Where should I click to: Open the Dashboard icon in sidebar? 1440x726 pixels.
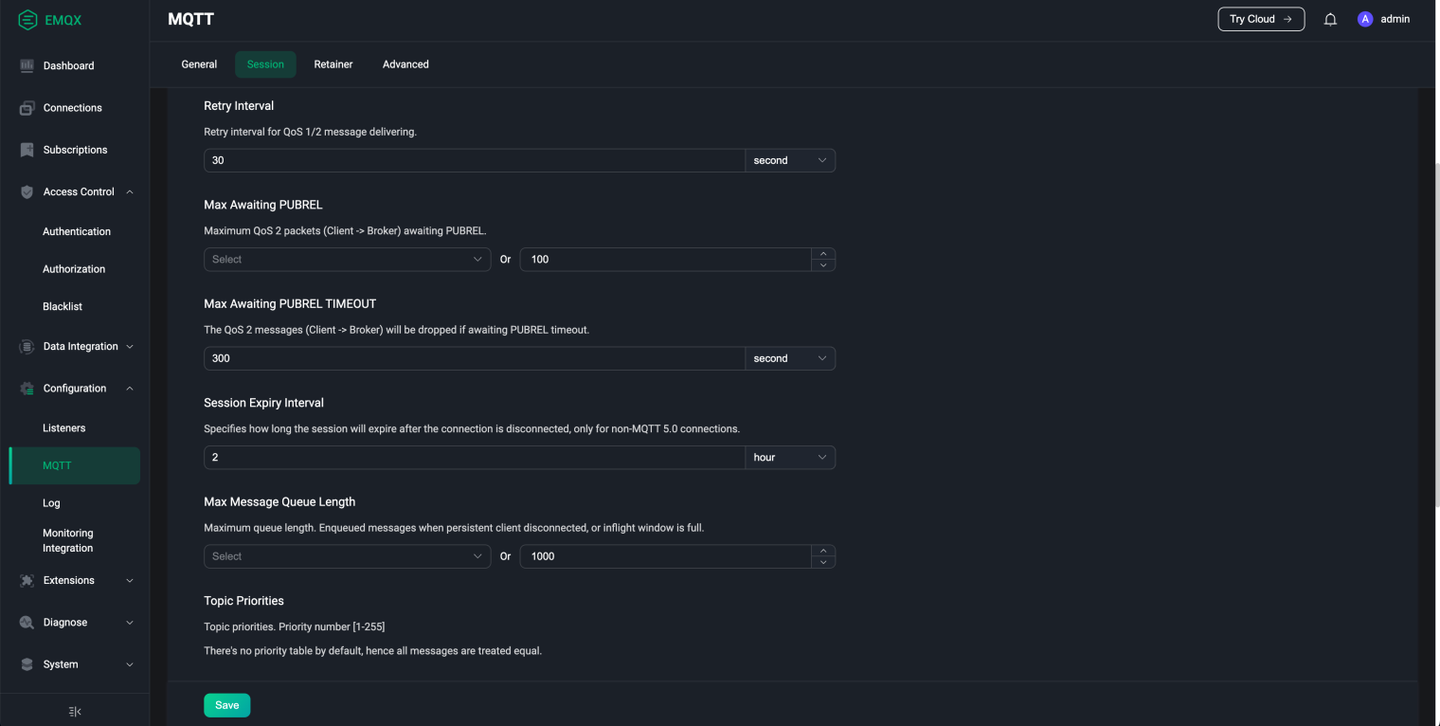coord(27,66)
